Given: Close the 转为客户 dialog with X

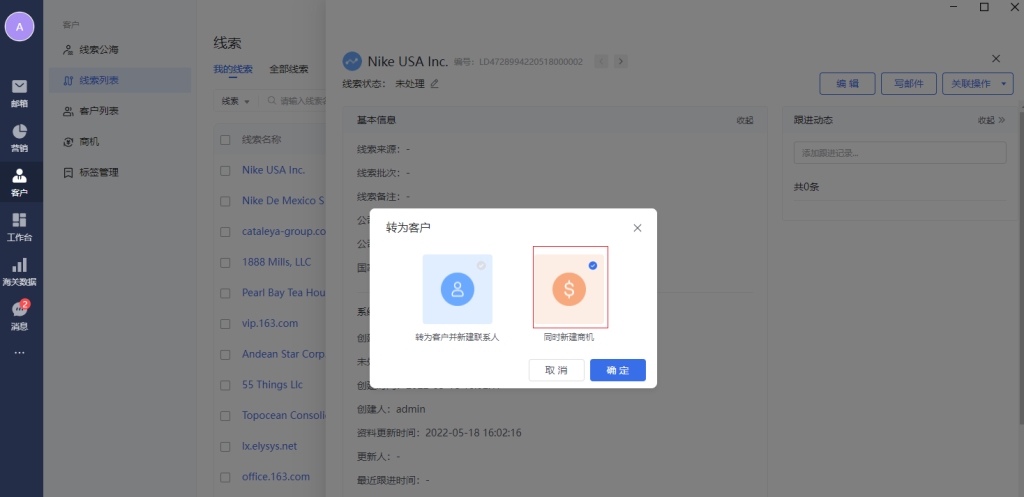Looking at the screenshot, I should click(x=637, y=228).
